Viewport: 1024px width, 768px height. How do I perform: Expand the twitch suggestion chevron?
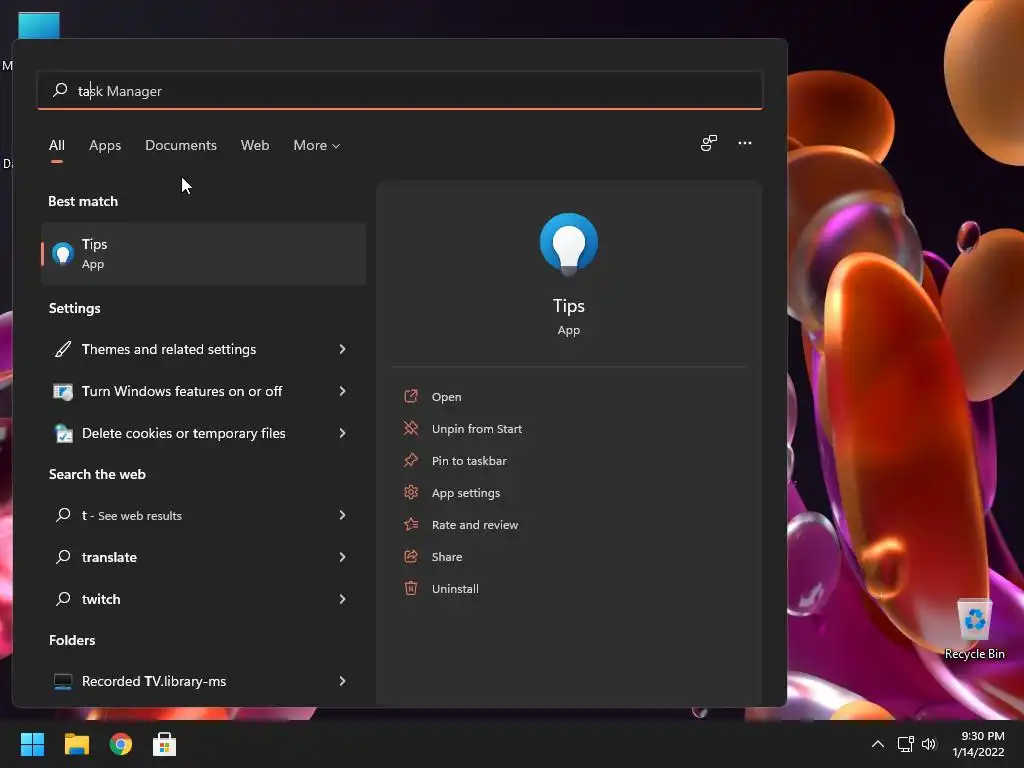click(x=342, y=599)
